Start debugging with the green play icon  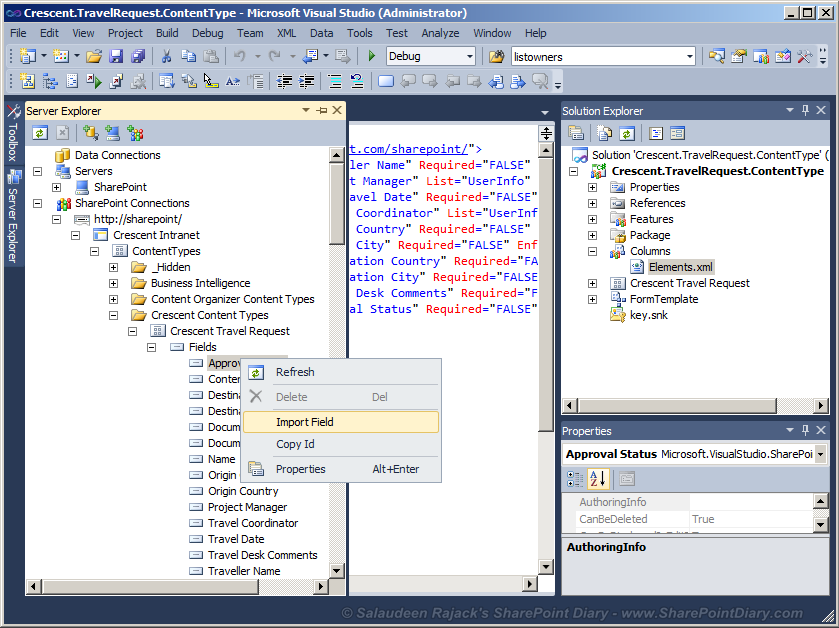coord(371,57)
